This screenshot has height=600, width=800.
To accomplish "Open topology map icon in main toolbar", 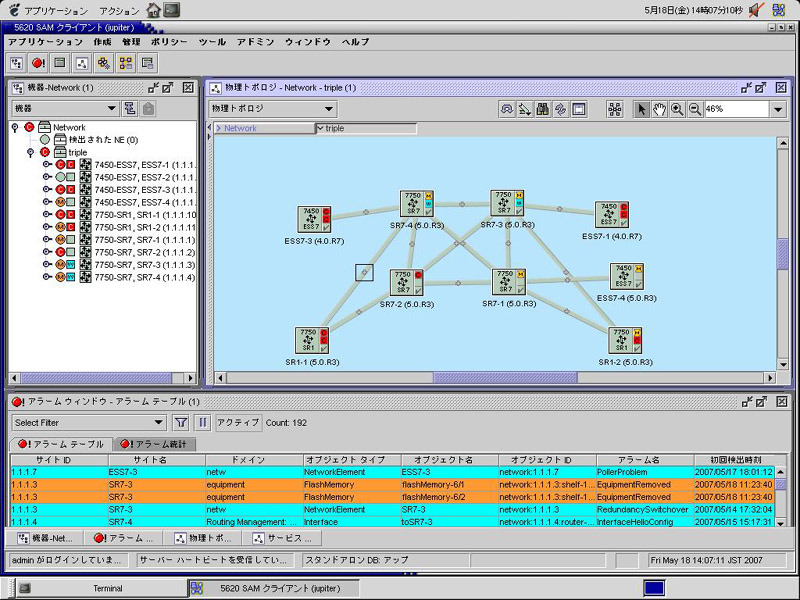I will [x=82, y=63].
